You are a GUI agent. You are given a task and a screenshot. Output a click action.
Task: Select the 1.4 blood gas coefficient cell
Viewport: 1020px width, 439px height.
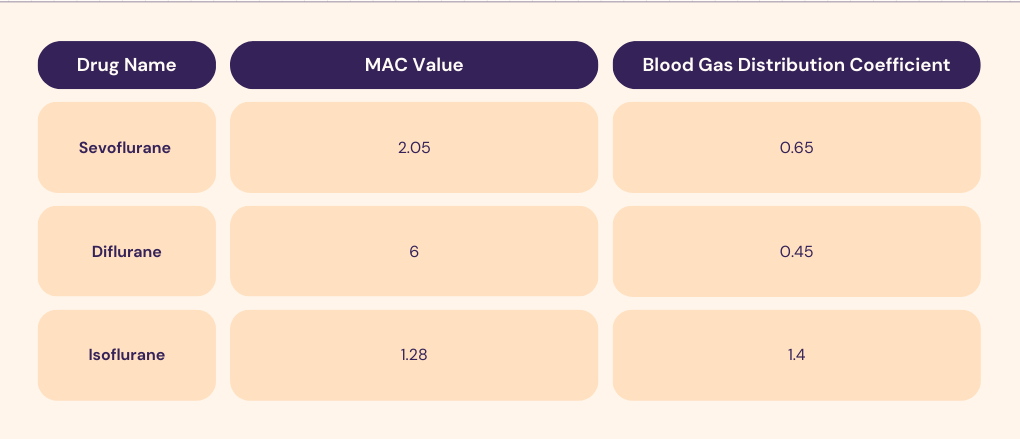point(796,354)
